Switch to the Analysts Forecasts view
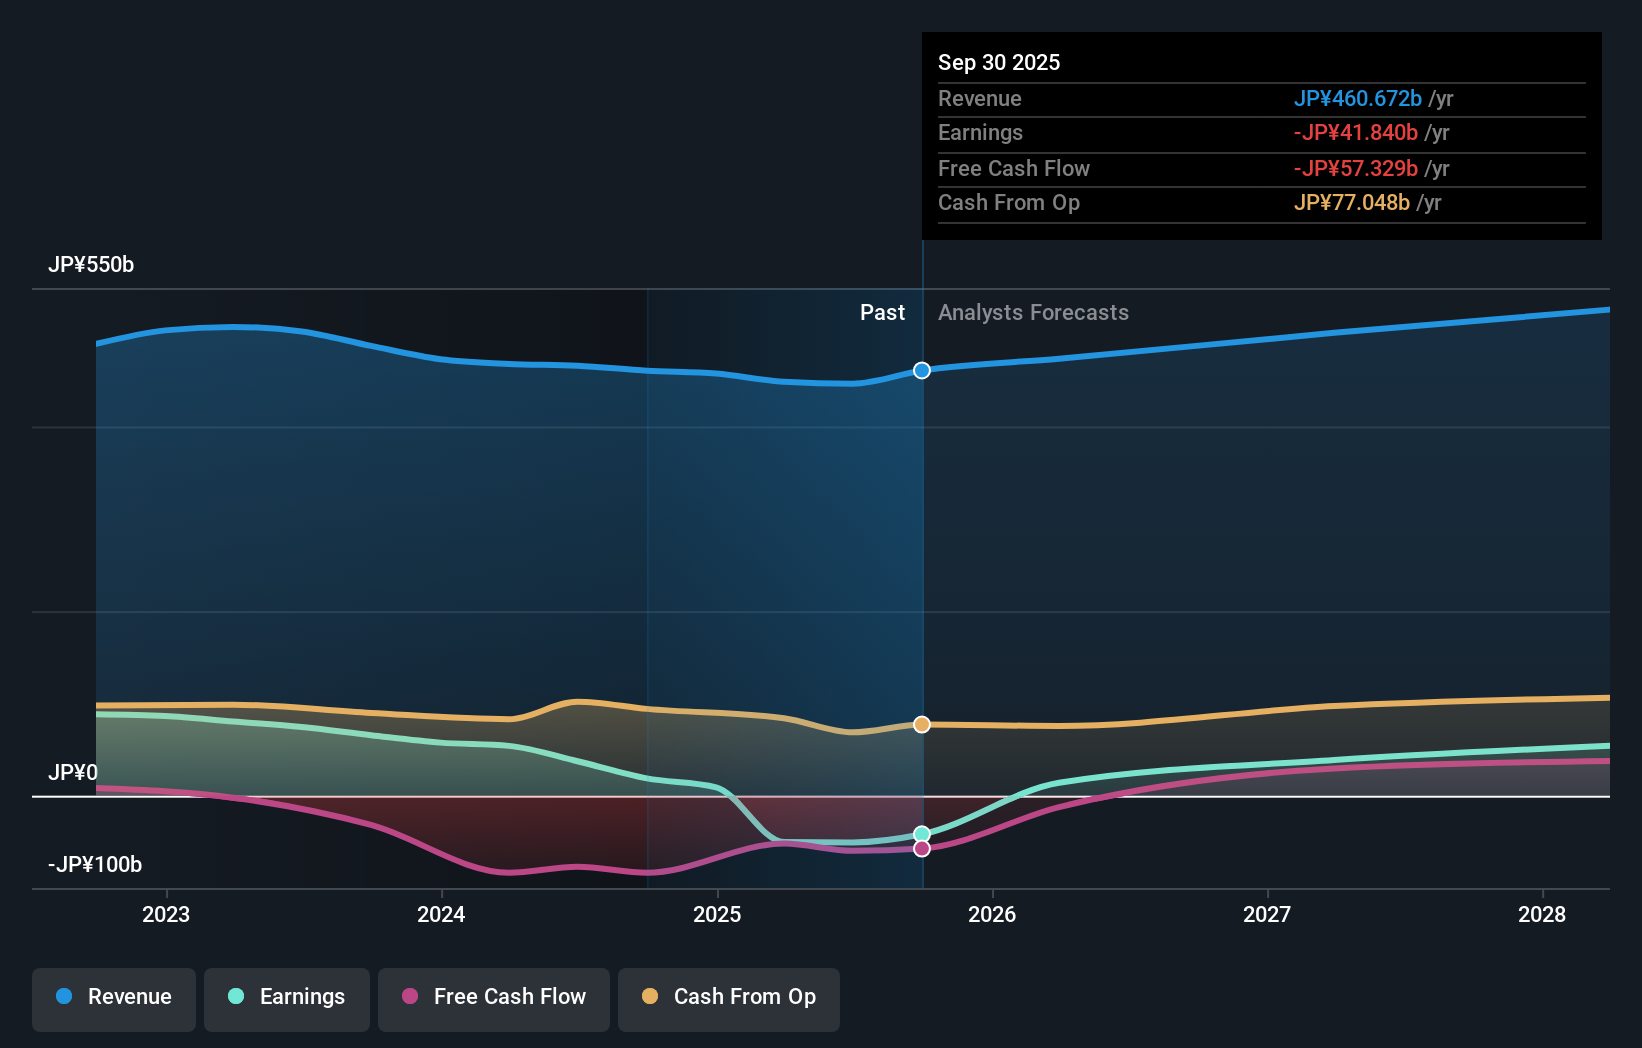This screenshot has width=1642, height=1048. click(x=1034, y=312)
